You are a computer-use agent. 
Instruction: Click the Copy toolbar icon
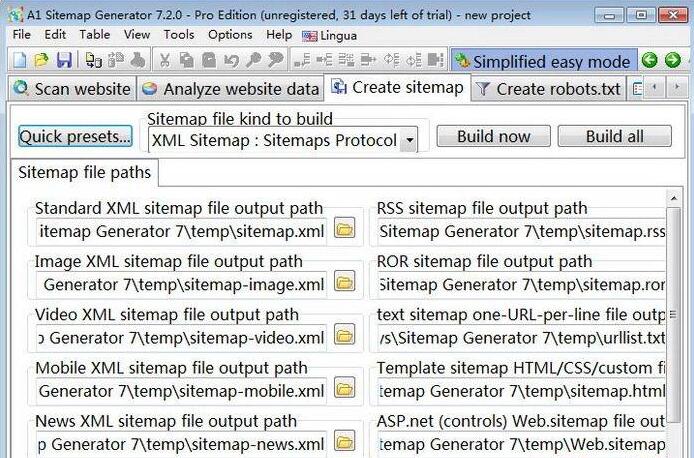coord(187,60)
